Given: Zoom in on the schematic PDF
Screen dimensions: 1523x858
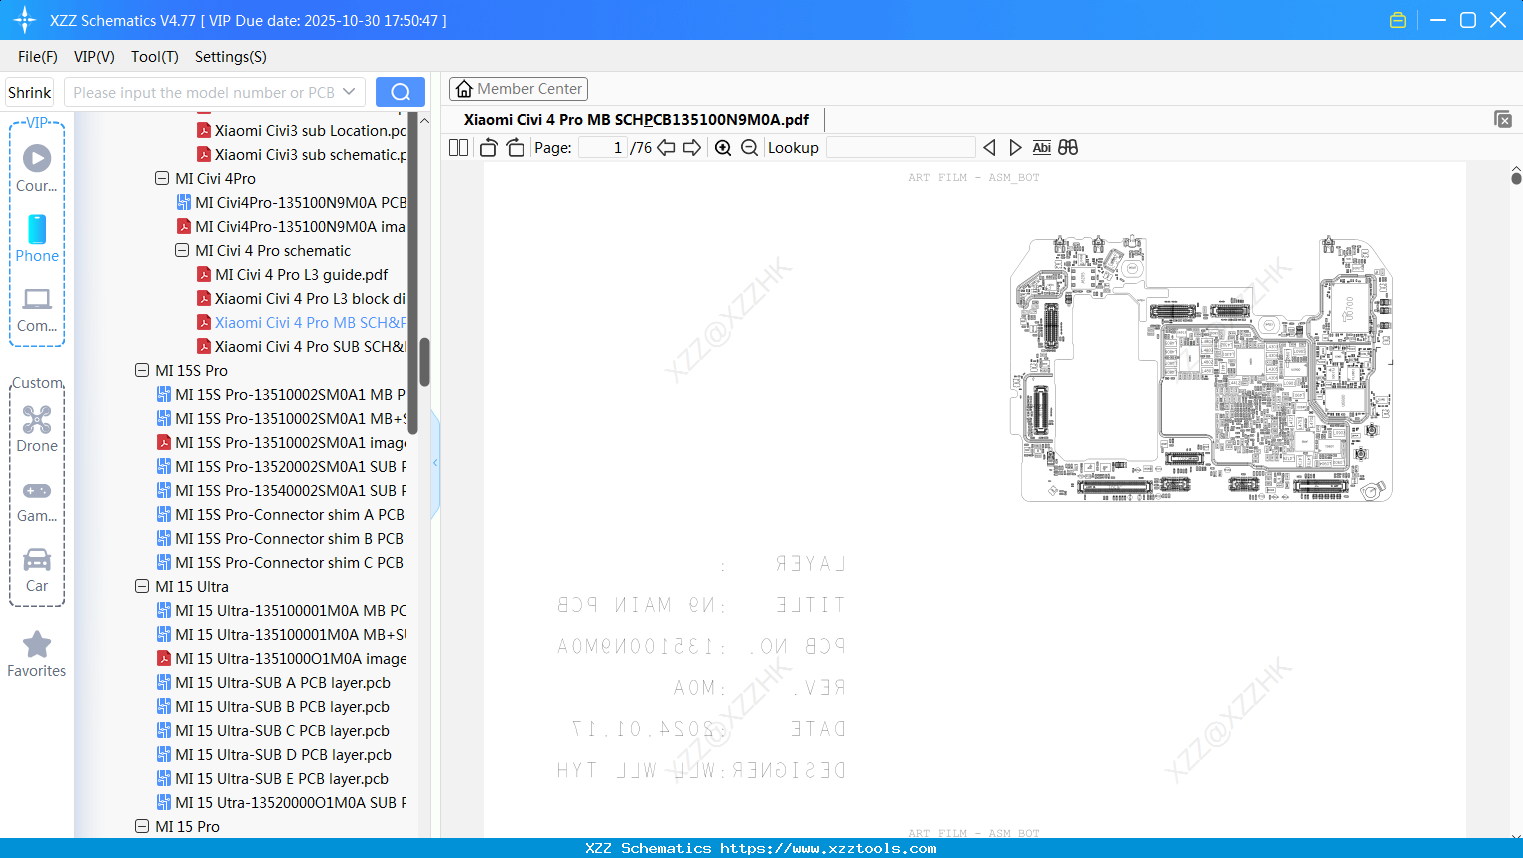Looking at the screenshot, I should [722, 147].
